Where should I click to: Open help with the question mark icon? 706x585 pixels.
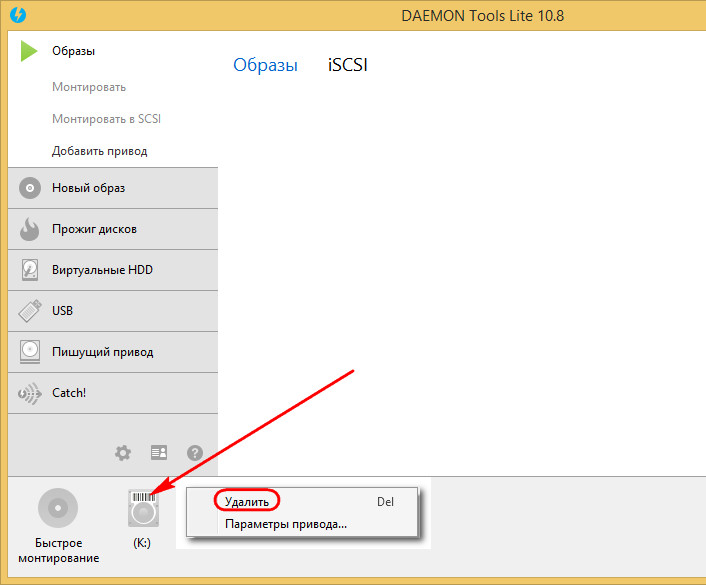coord(195,453)
